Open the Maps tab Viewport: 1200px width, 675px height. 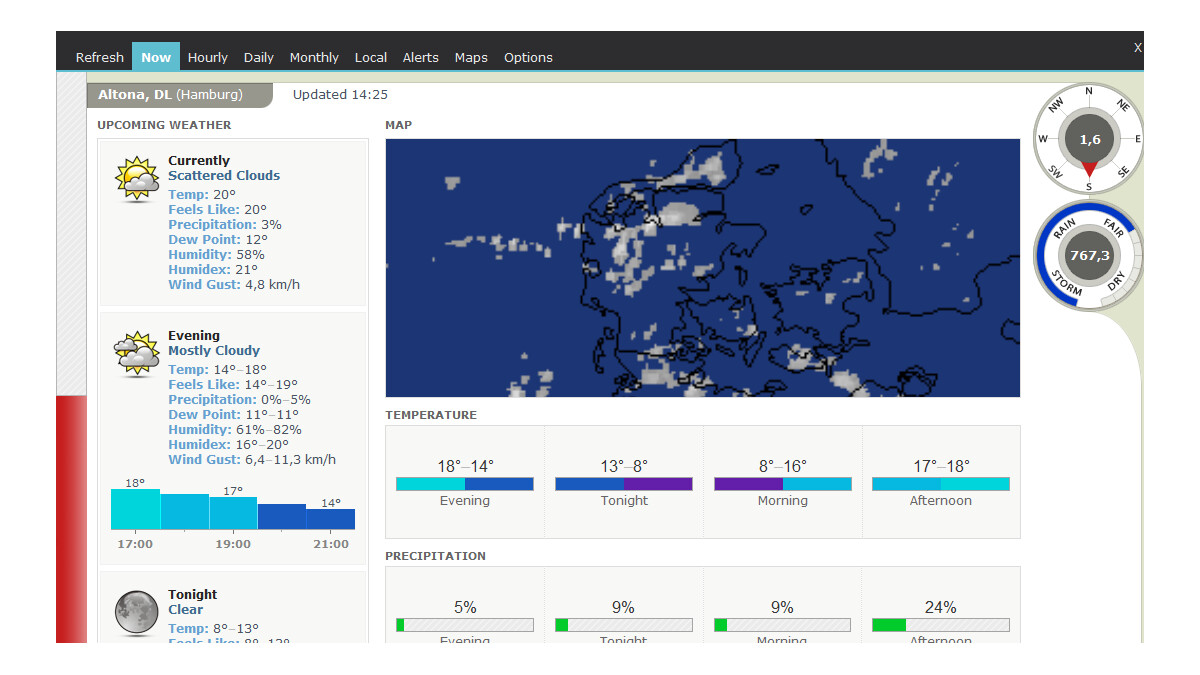tap(471, 57)
